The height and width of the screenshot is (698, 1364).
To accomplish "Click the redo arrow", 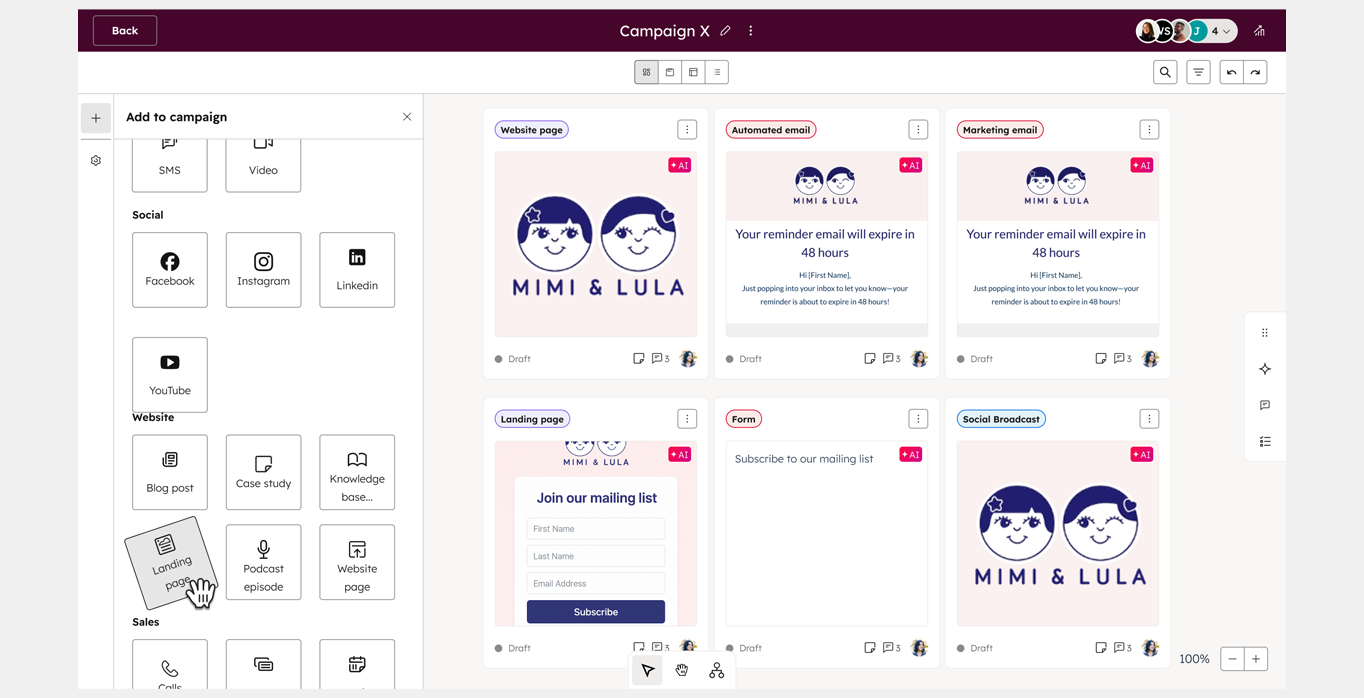I will [1255, 72].
